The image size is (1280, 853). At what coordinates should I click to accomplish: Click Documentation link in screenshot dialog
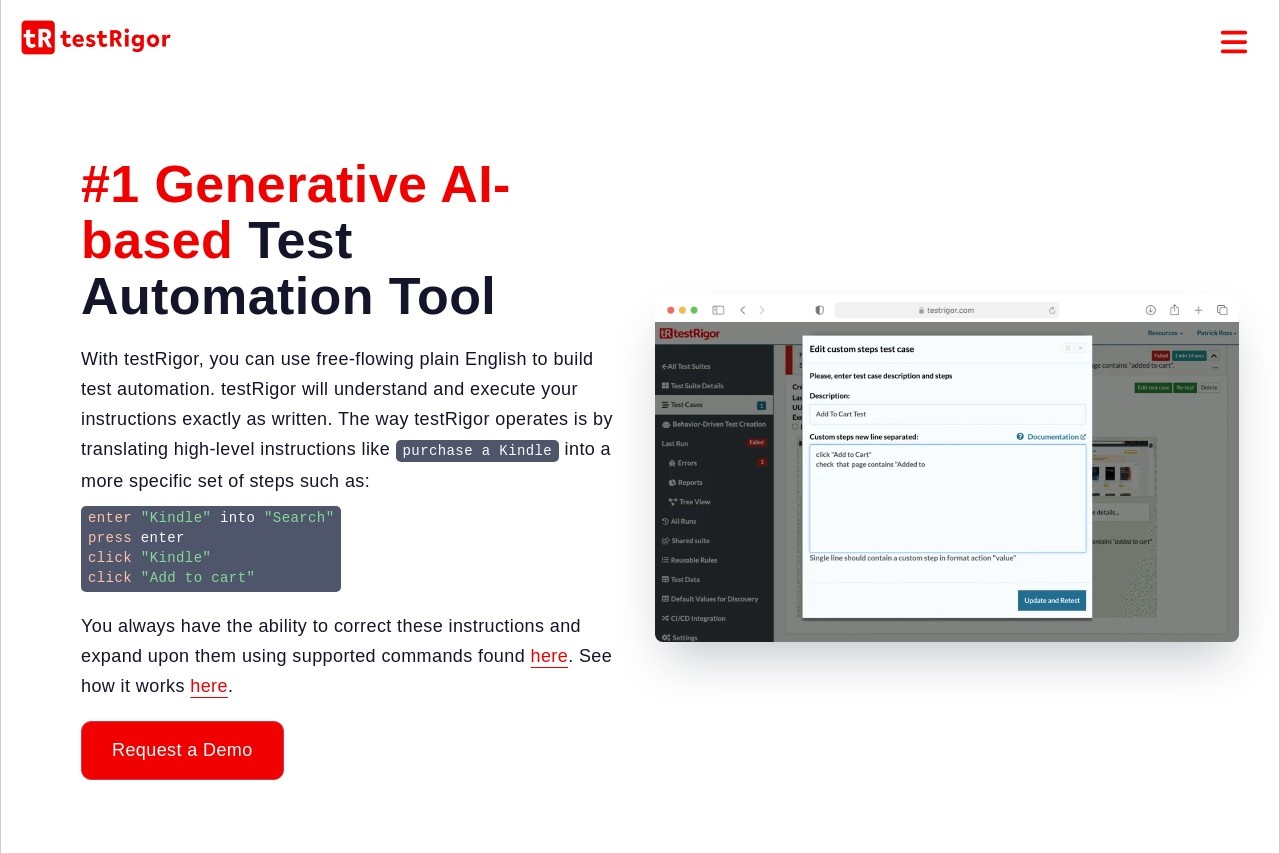pos(1051,437)
